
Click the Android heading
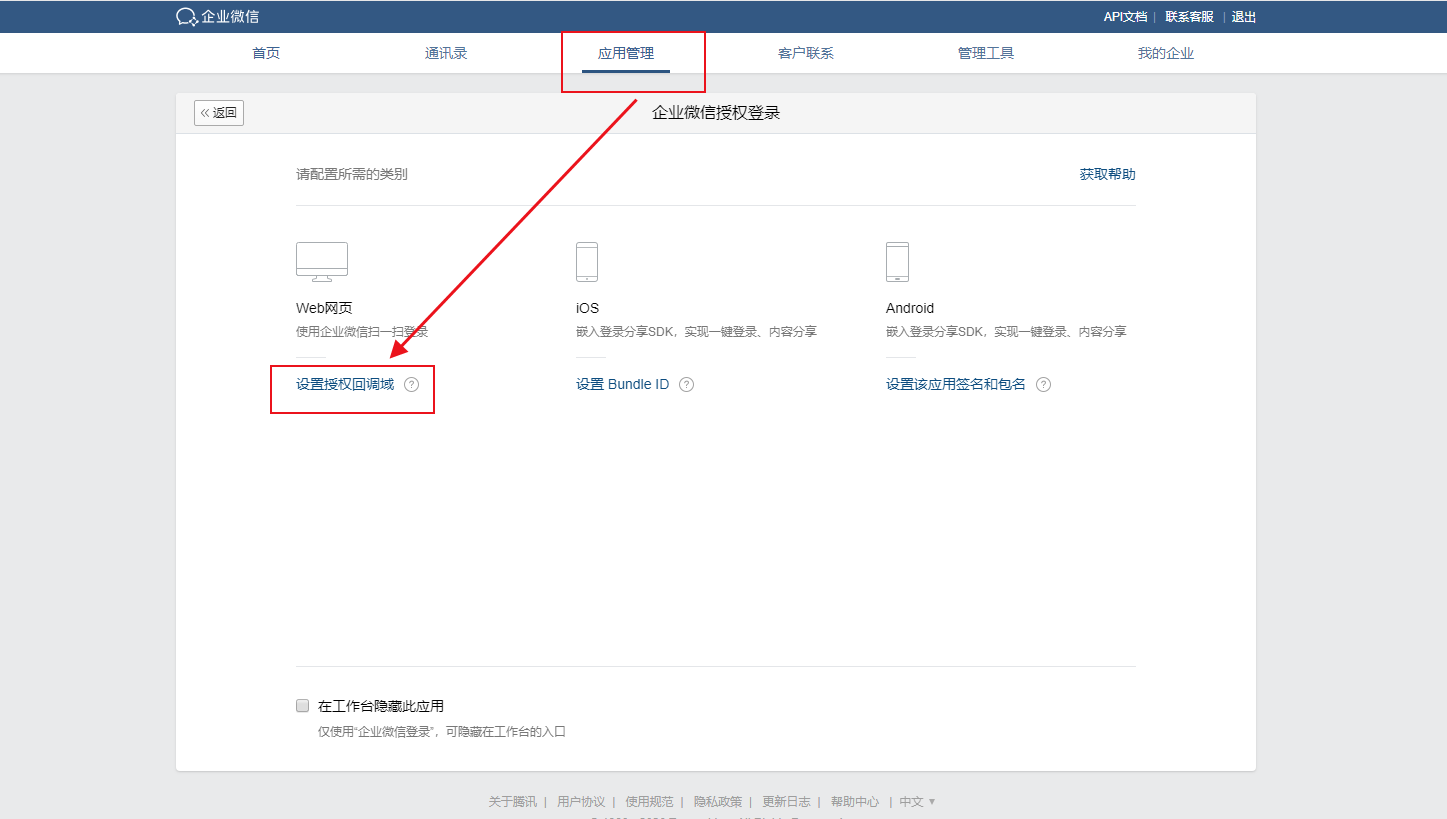pyautogui.click(x=910, y=308)
